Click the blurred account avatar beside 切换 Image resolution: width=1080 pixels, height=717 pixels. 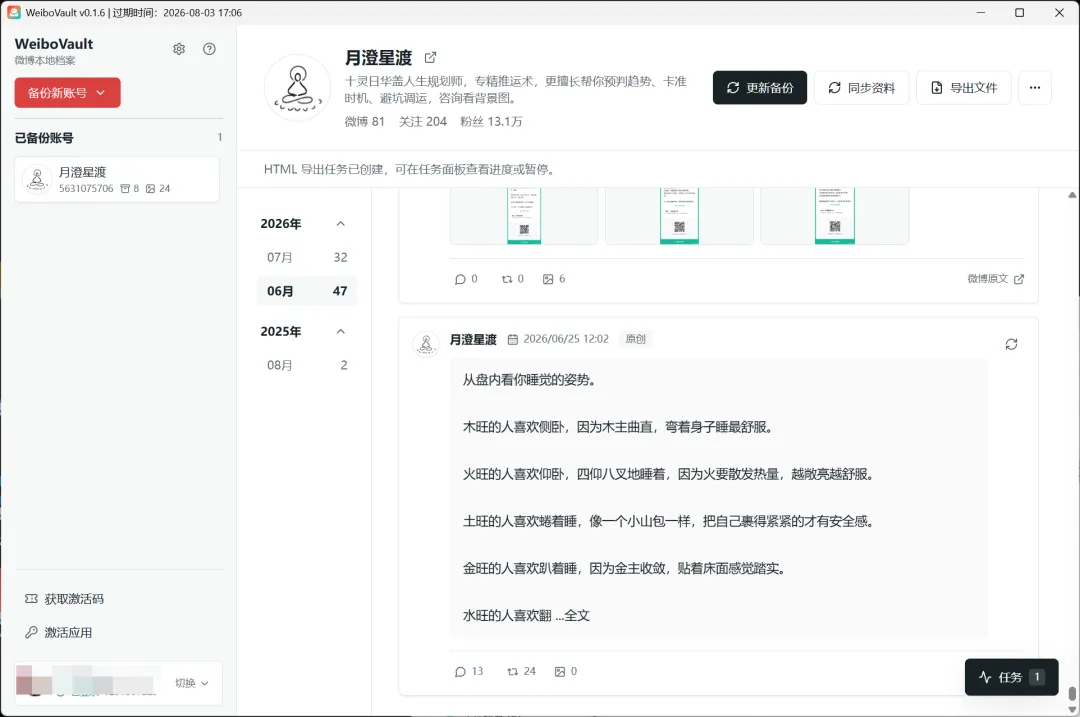pyautogui.click(x=34, y=682)
